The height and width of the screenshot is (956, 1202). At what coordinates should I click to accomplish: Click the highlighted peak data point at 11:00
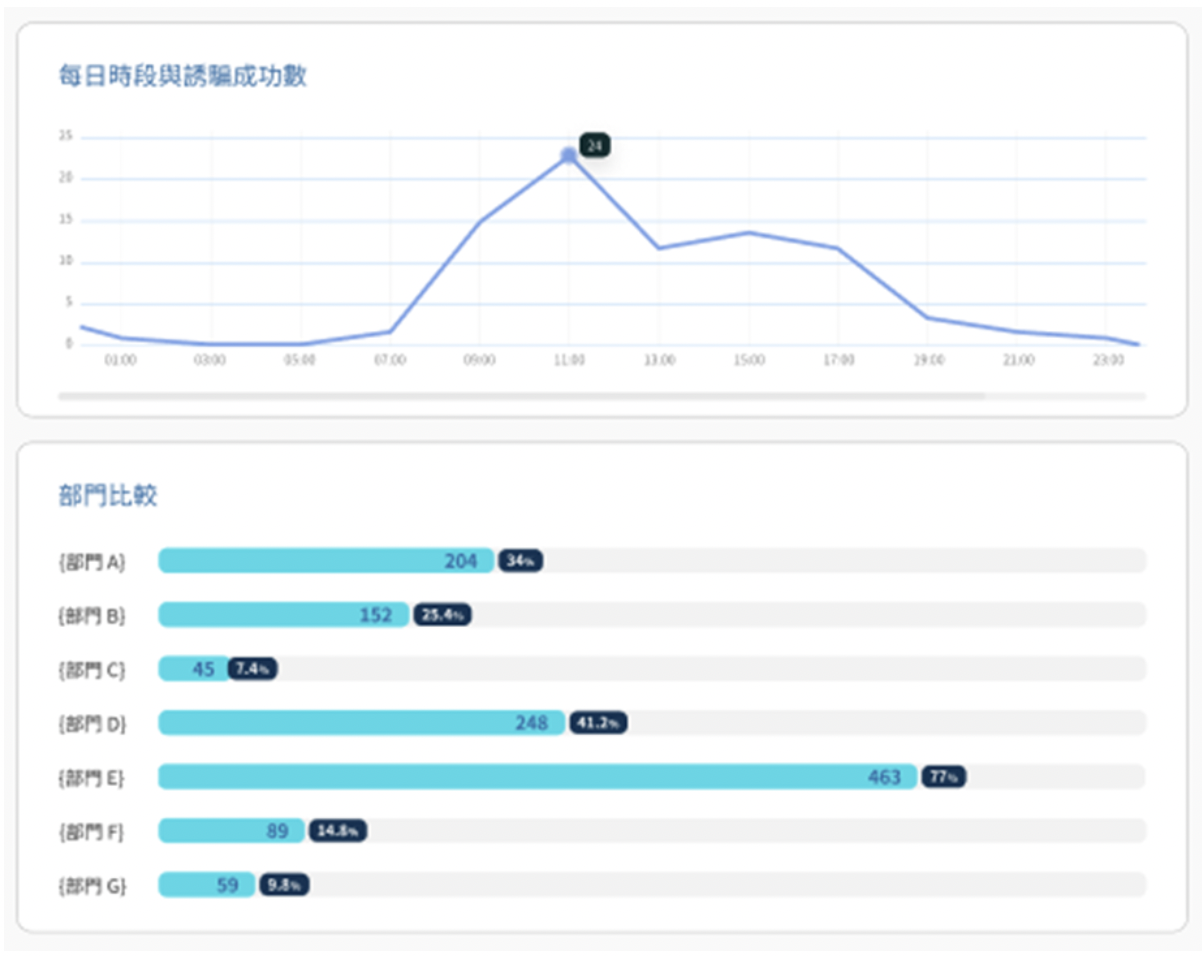568,155
